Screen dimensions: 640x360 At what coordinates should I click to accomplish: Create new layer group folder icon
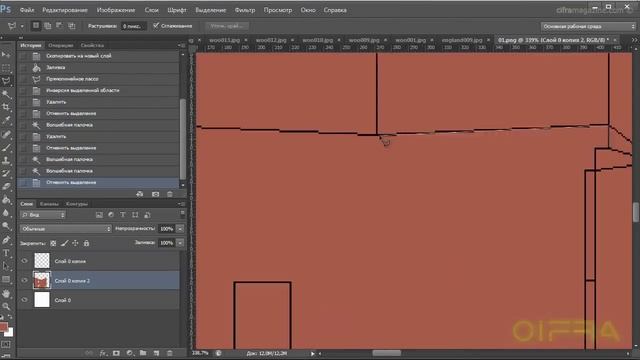(x=143, y=353)
